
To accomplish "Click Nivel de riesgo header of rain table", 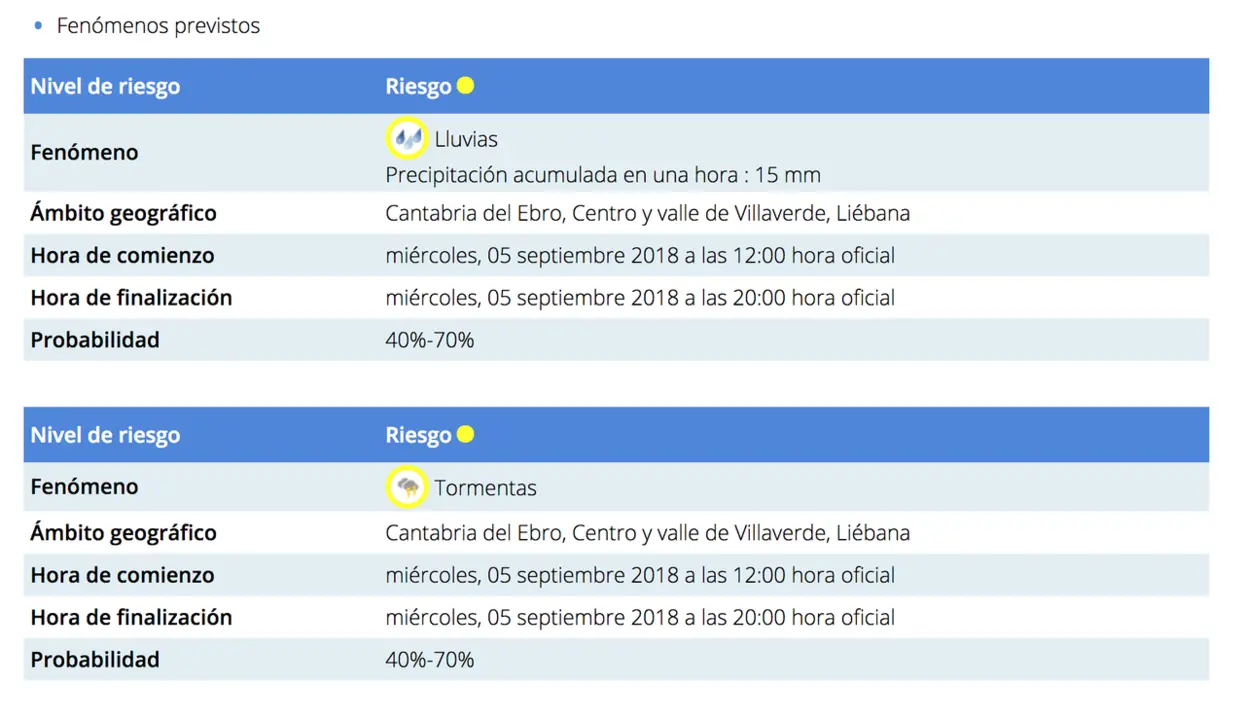I will coord(105,86).
